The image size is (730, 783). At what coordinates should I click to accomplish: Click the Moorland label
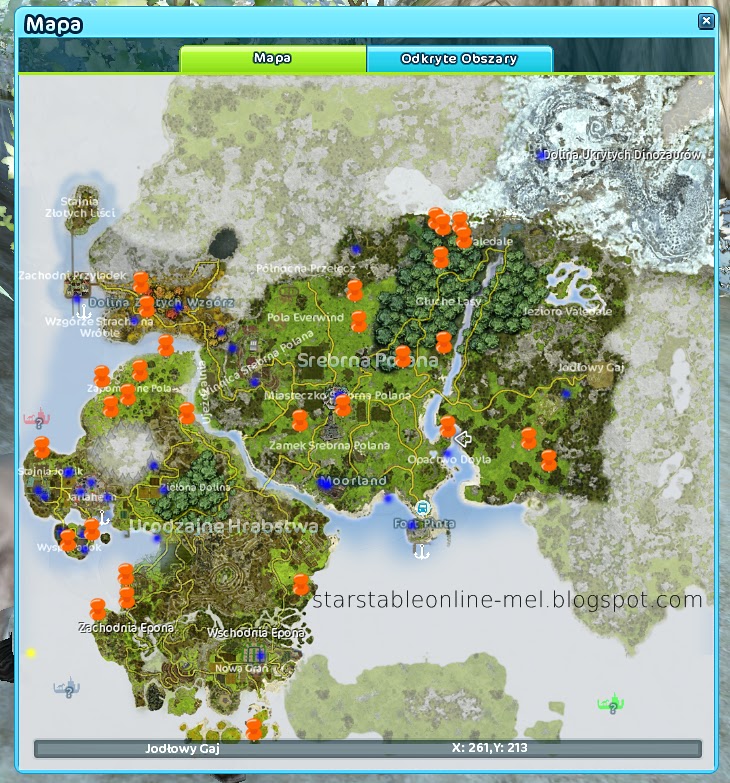pos(353,481)
